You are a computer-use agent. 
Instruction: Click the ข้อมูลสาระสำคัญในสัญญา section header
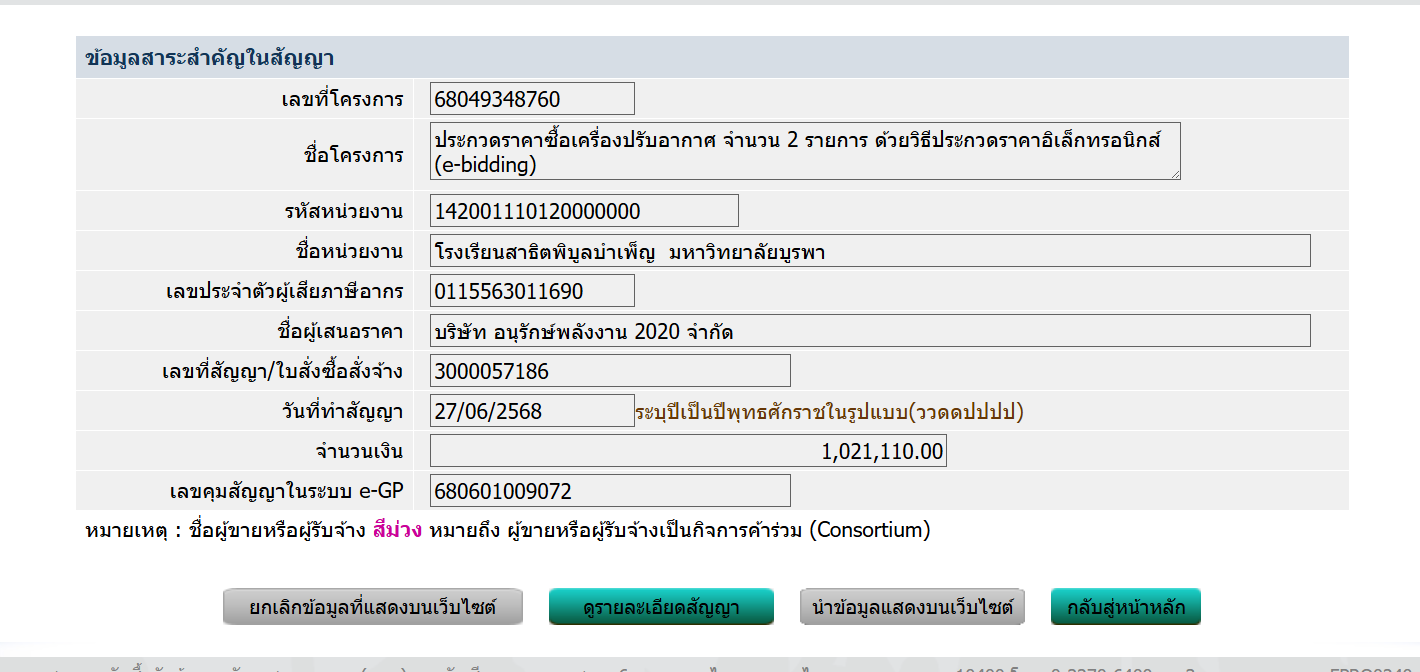tap(210, 58)
